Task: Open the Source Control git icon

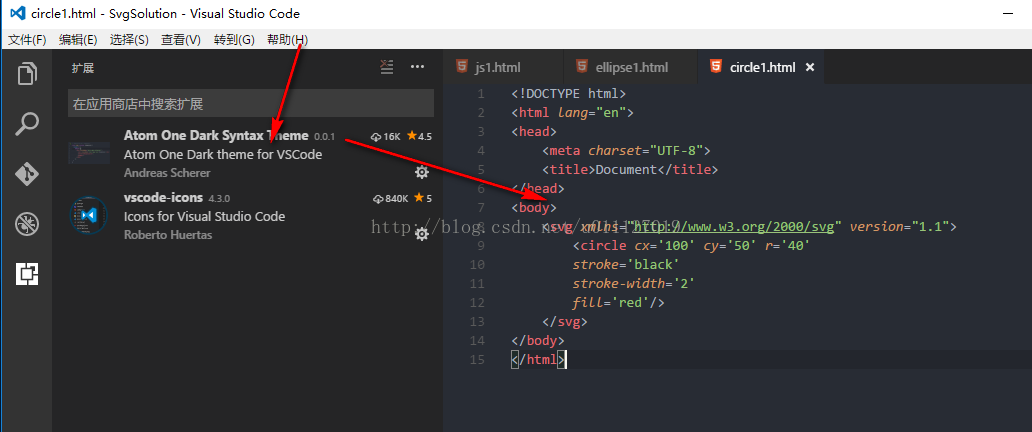Action: click(x=27, y=174)
